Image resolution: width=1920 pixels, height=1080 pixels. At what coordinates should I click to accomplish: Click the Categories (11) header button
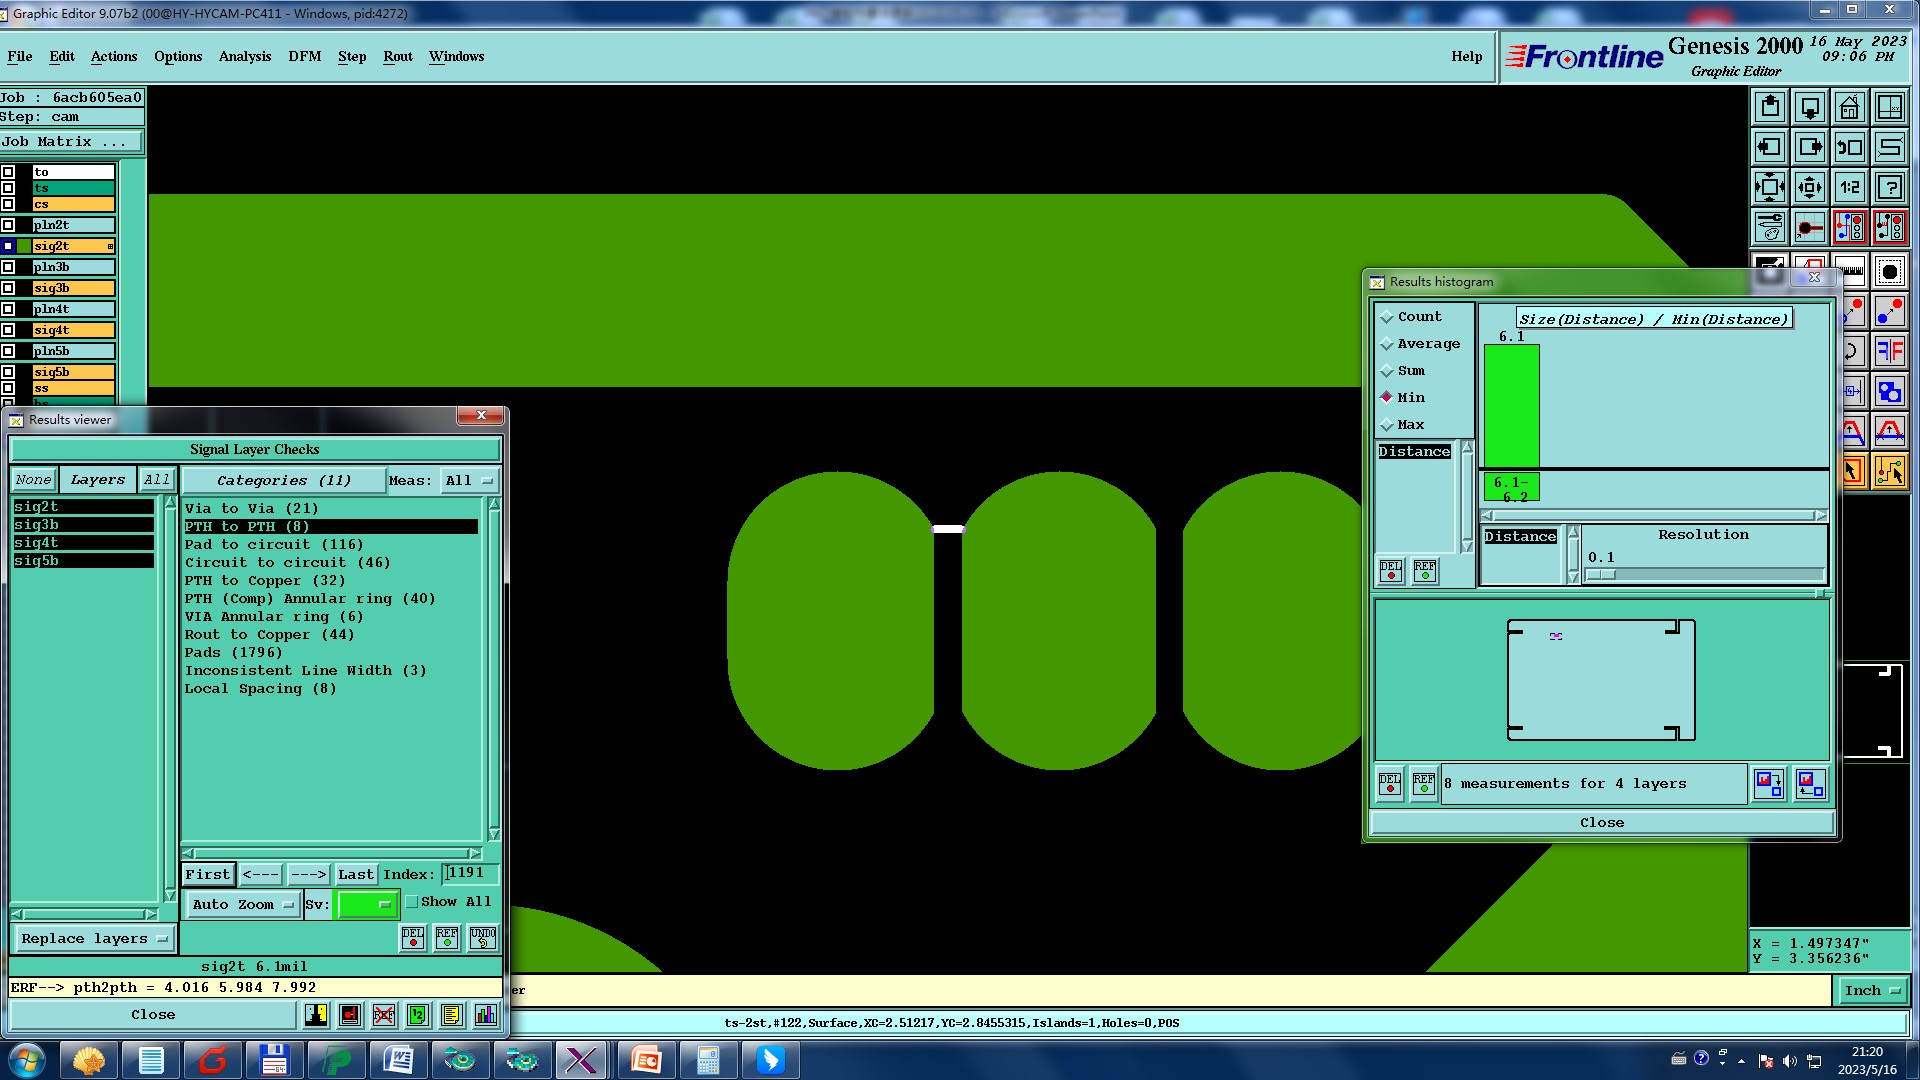click(x=284, y=481)
